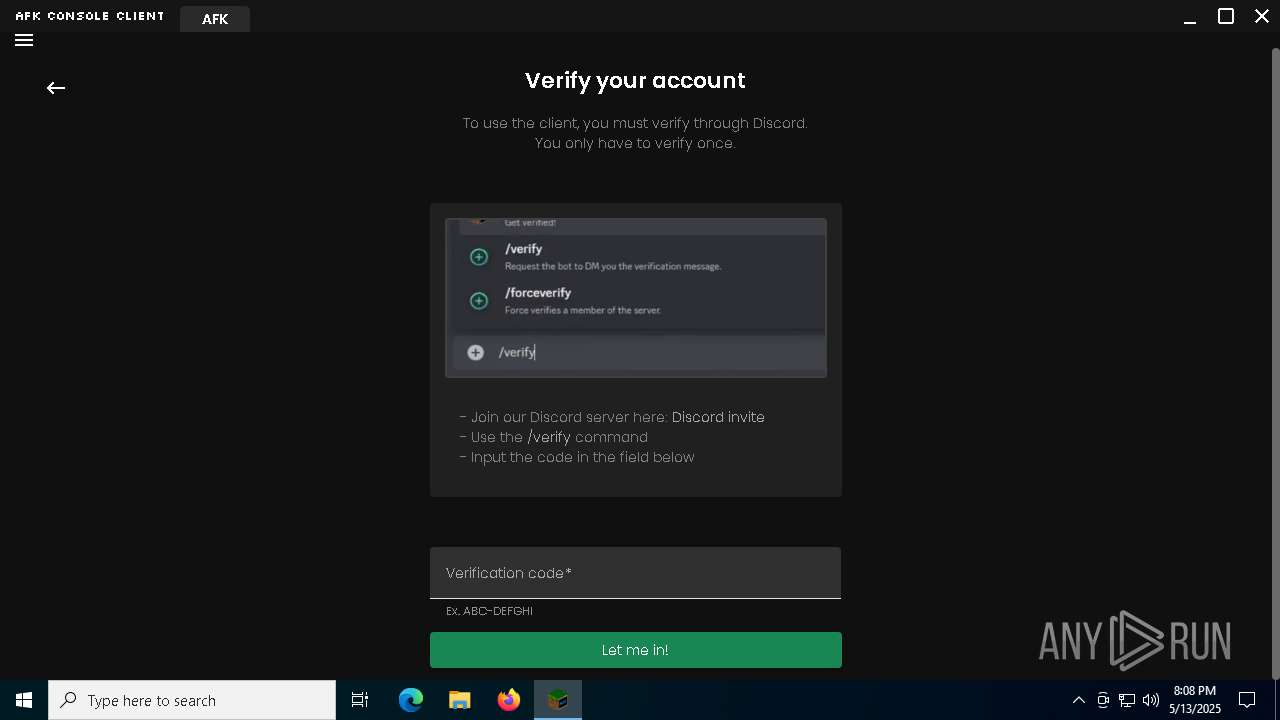Click the Input the code in the field below line

[577, 457]
